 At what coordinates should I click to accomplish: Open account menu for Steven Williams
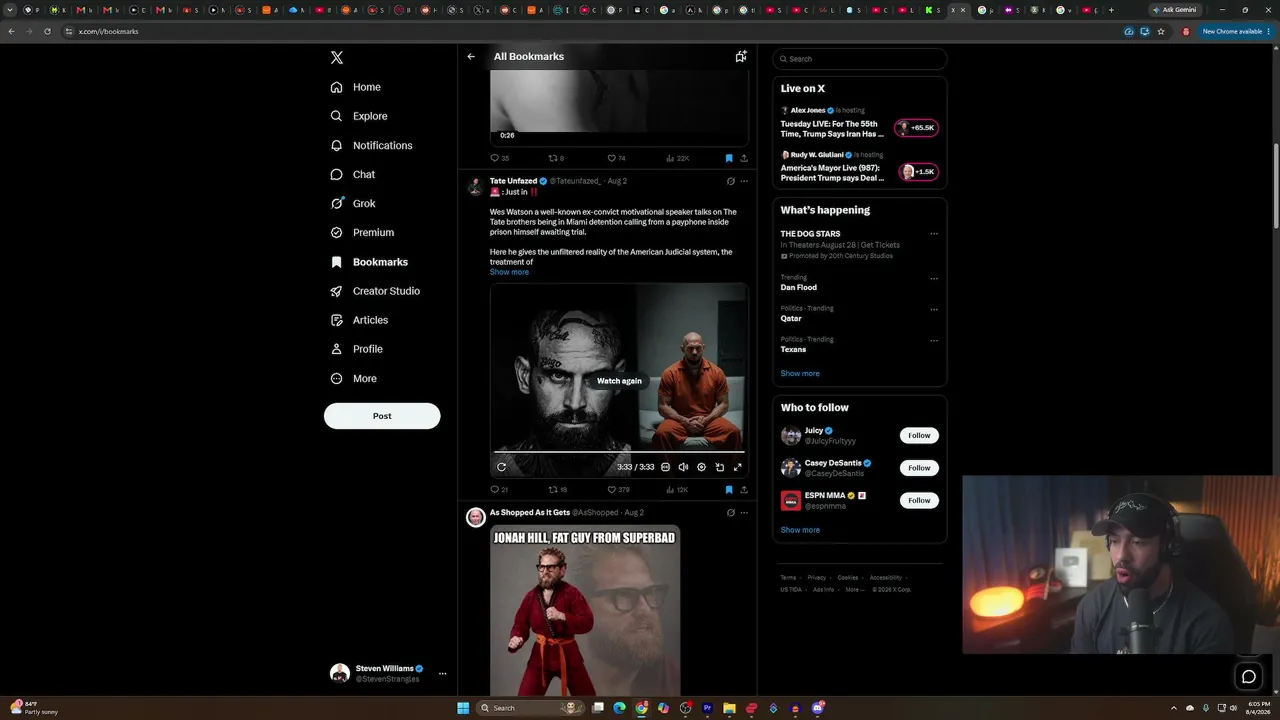coord(389,673)
